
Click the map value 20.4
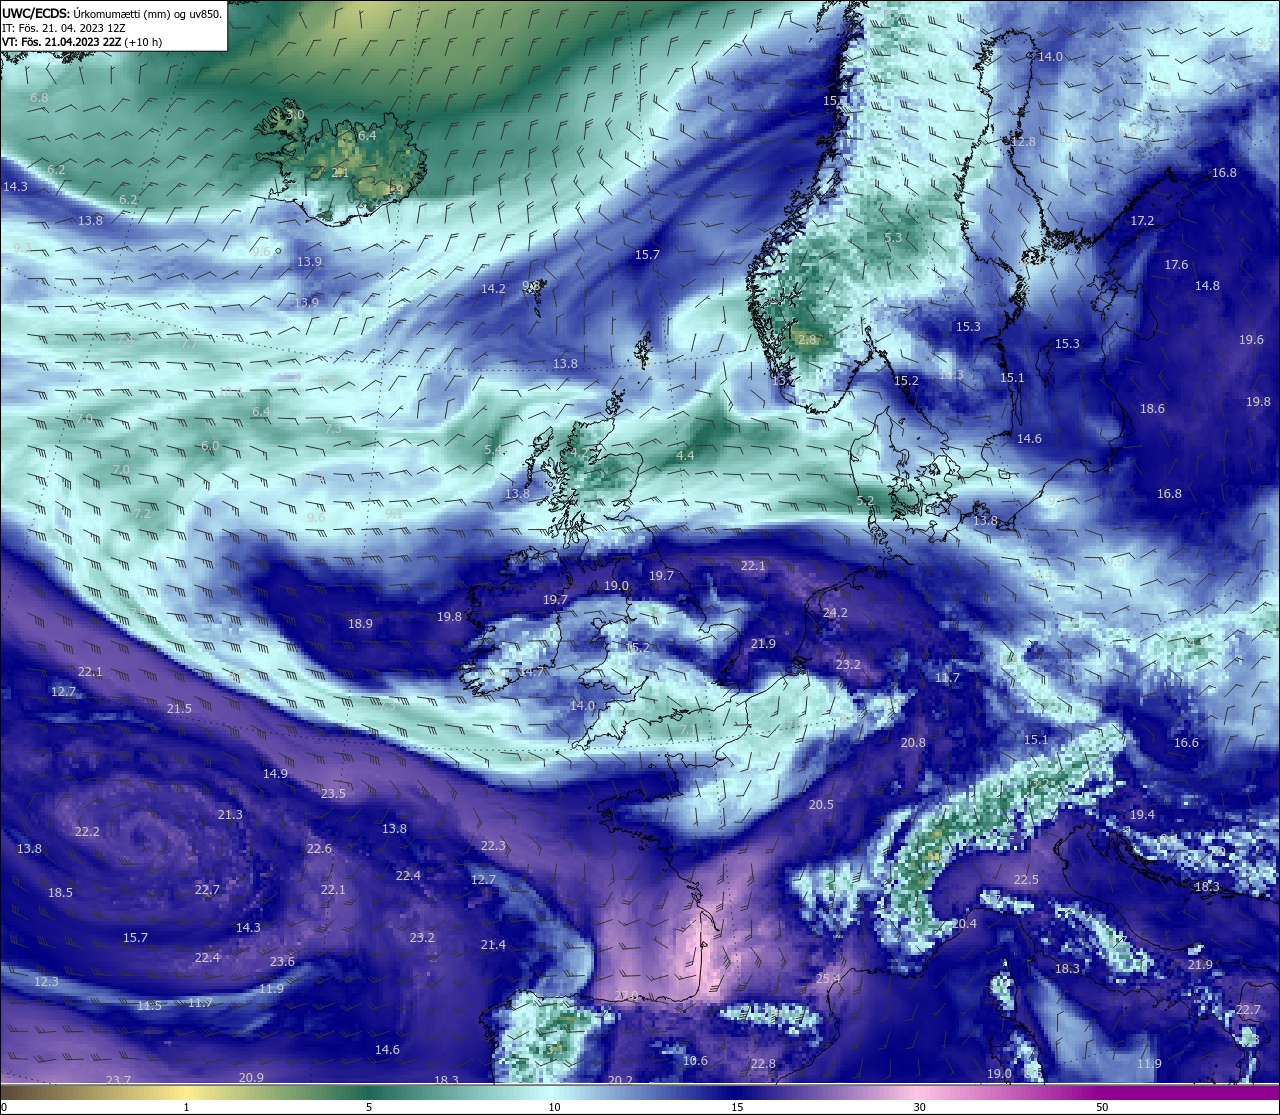(964, 924)
